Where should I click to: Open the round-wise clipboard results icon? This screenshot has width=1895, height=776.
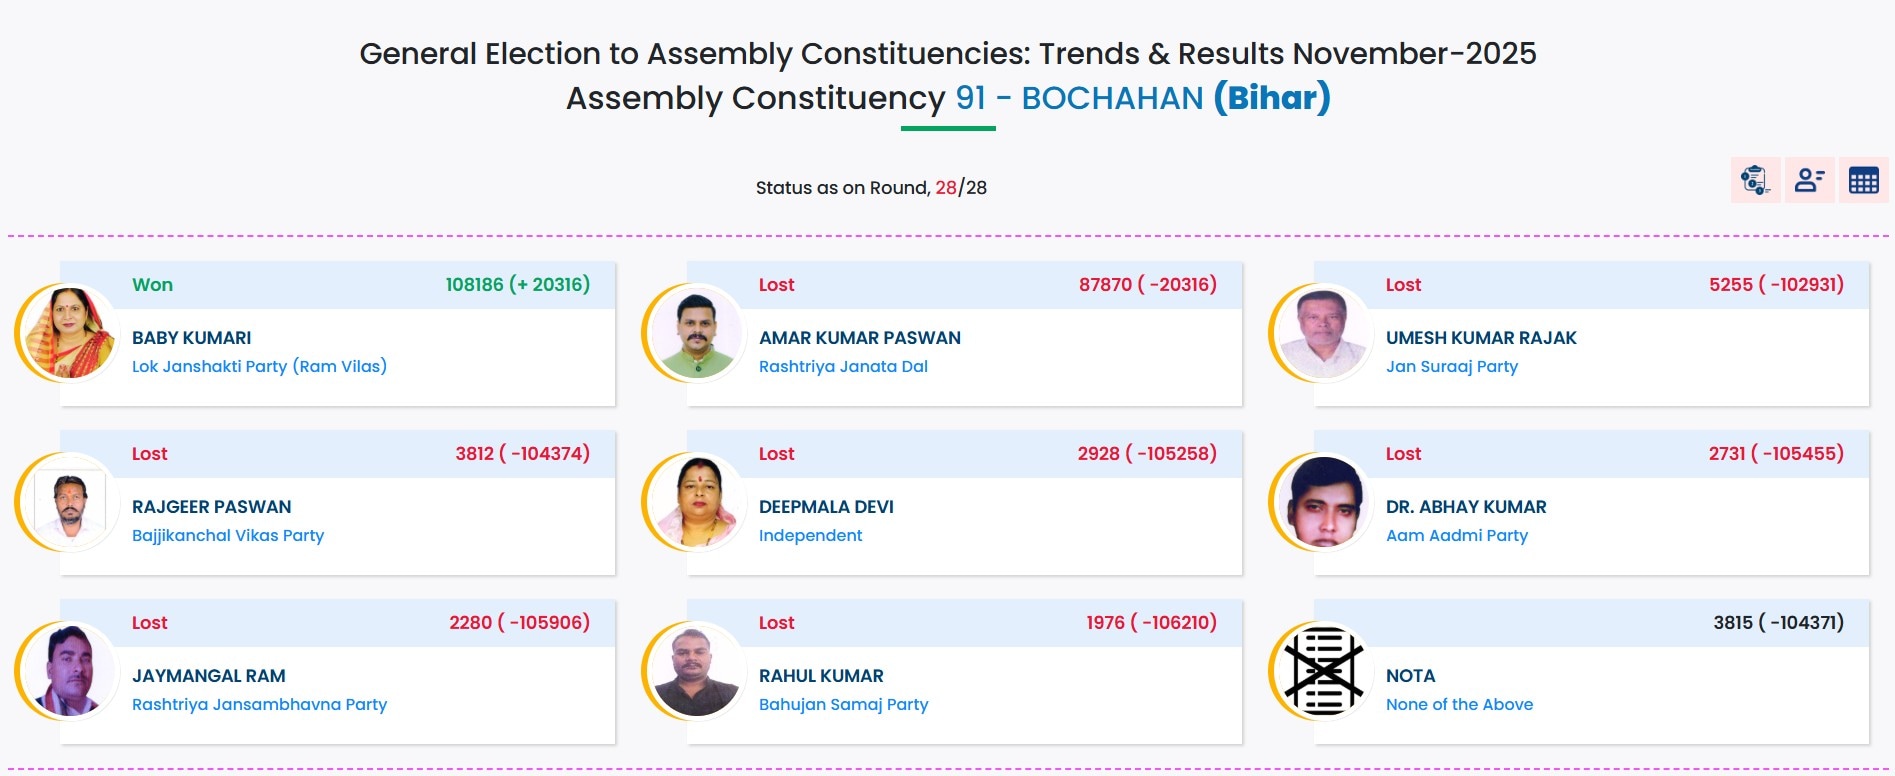[1755, 180]
